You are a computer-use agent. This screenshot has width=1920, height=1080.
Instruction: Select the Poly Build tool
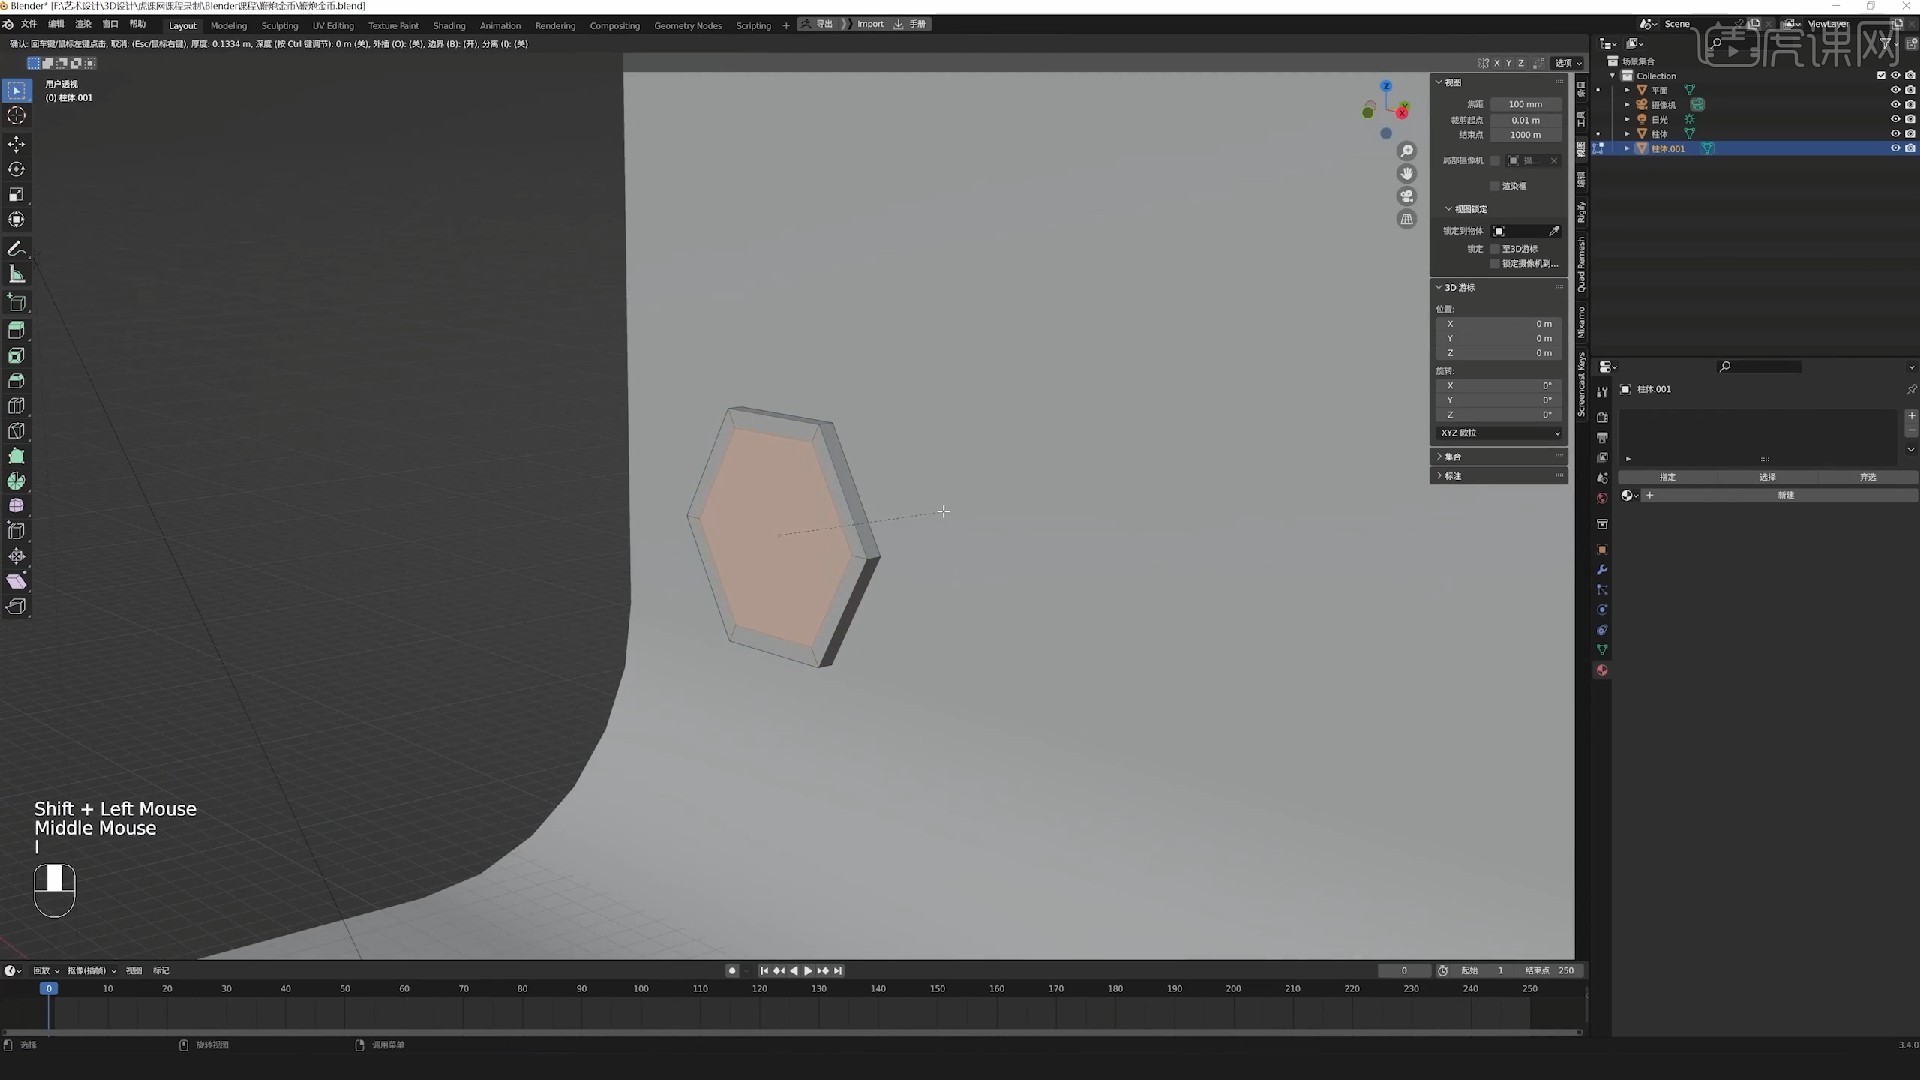coord(17,456)
